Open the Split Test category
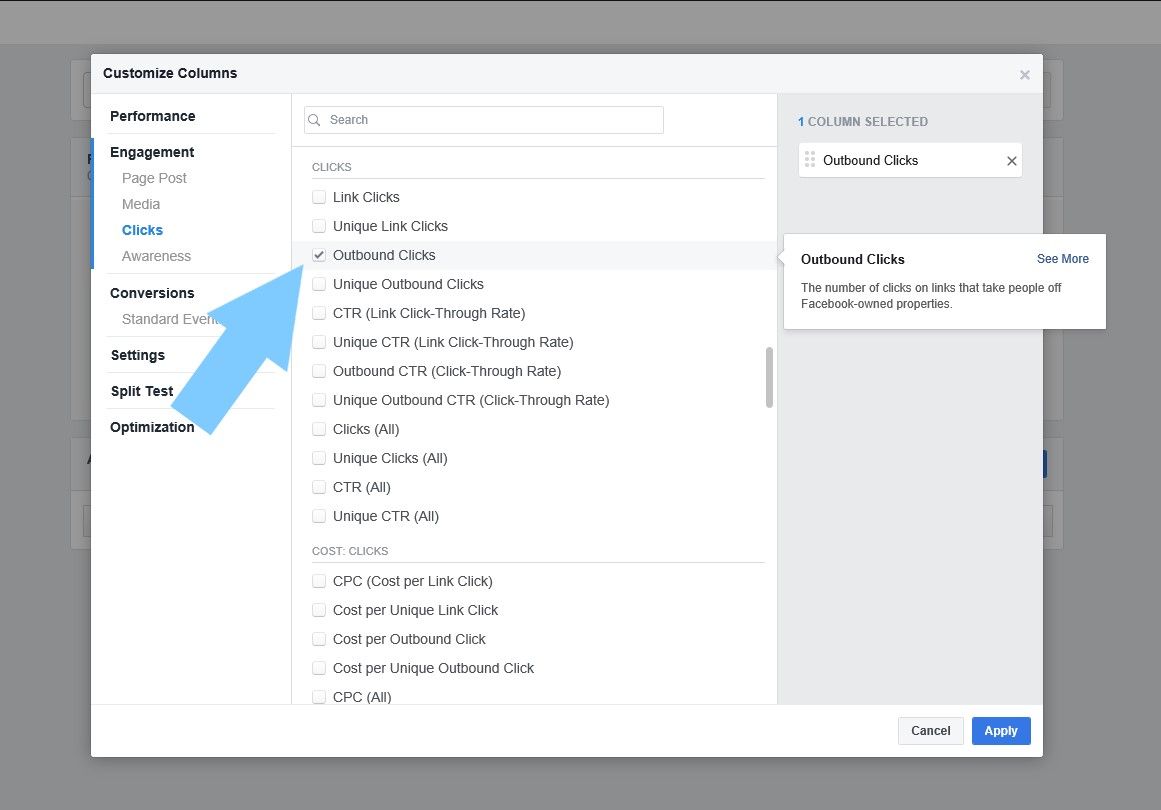This screenshot has height=810, width=1161. coord(141,391)
